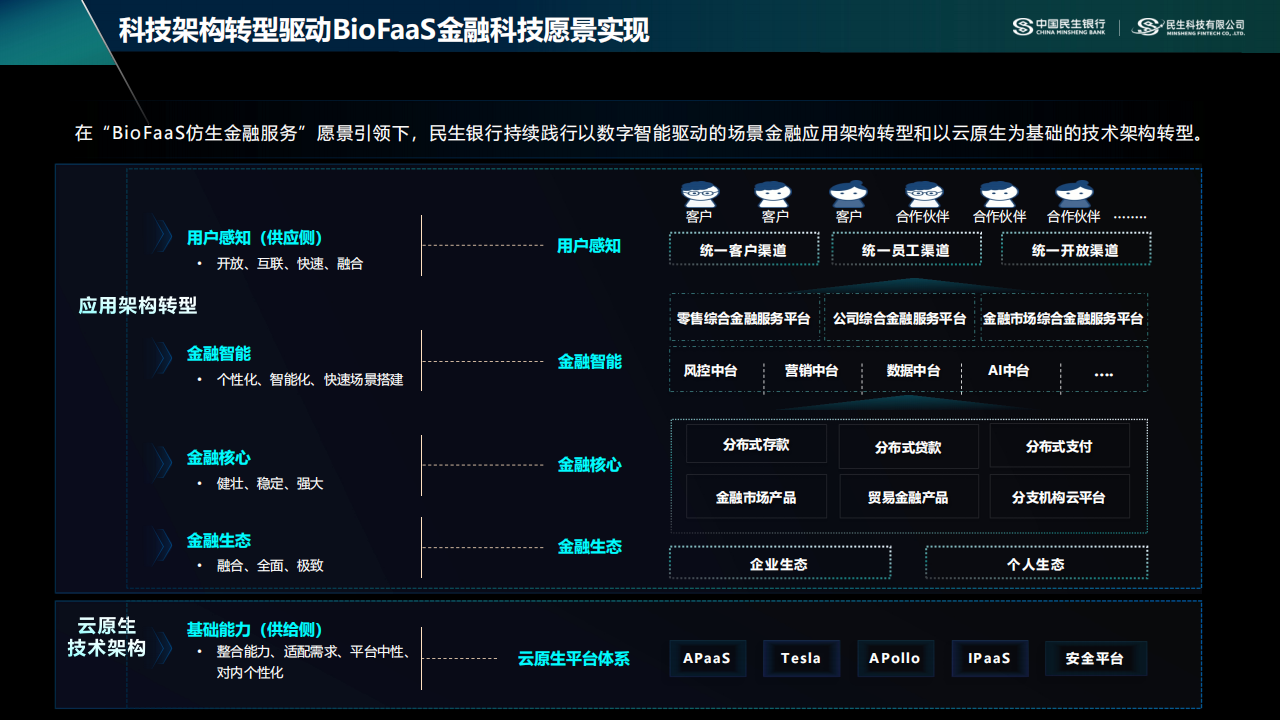Click the bullet text 融合、全面、极致
Viewport: 1280px width, 720px height.
[270, 565]
